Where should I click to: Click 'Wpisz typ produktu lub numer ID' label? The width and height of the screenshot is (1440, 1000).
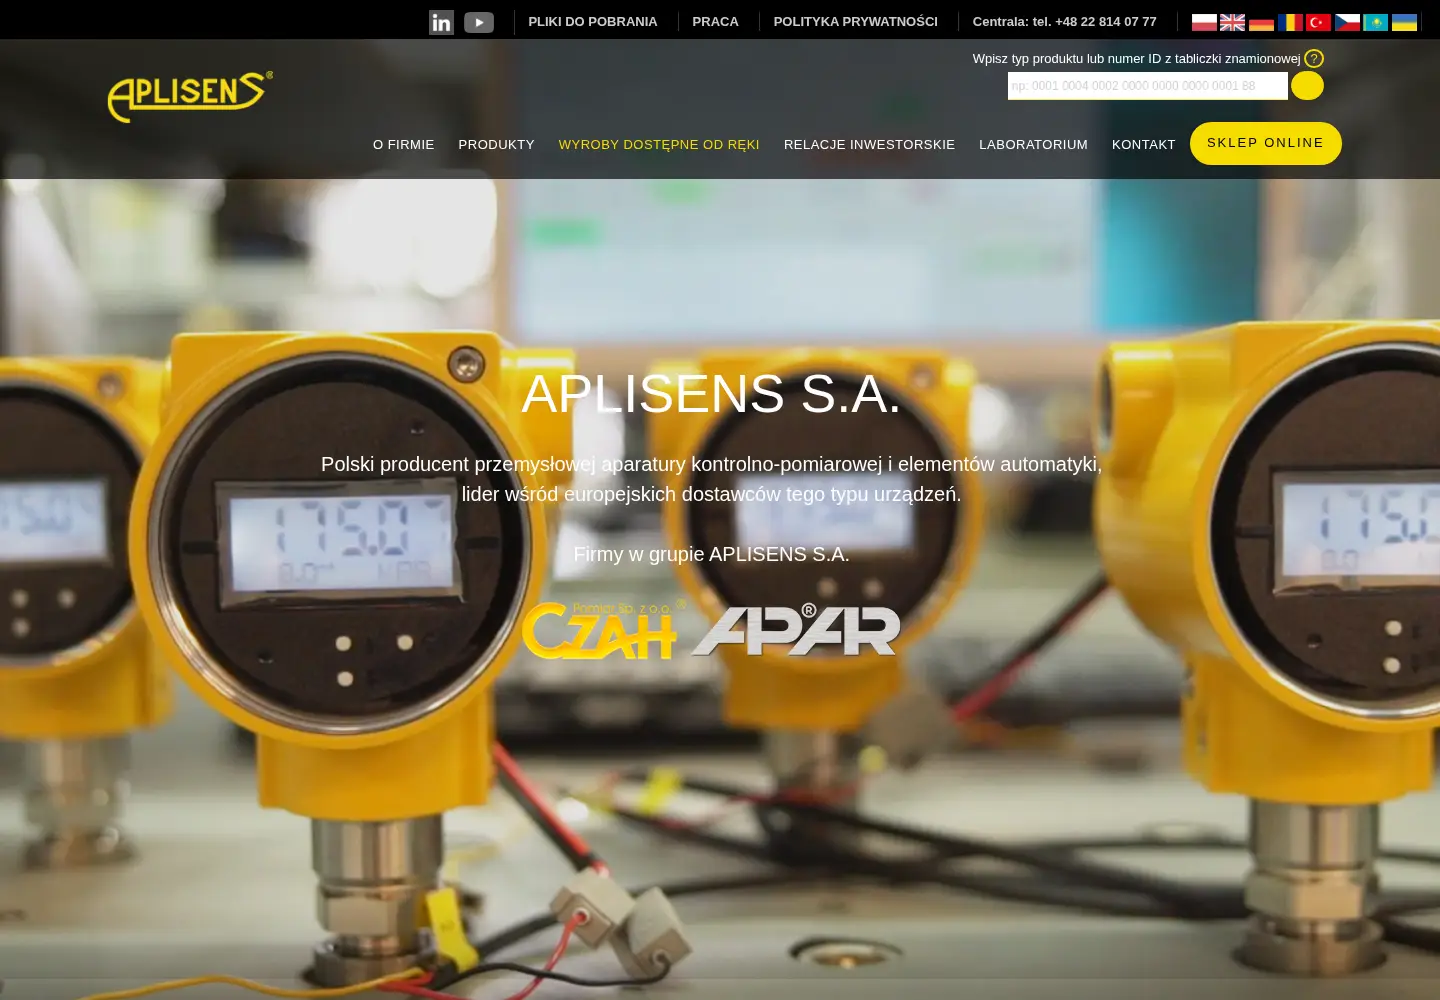pos(1137,59)
